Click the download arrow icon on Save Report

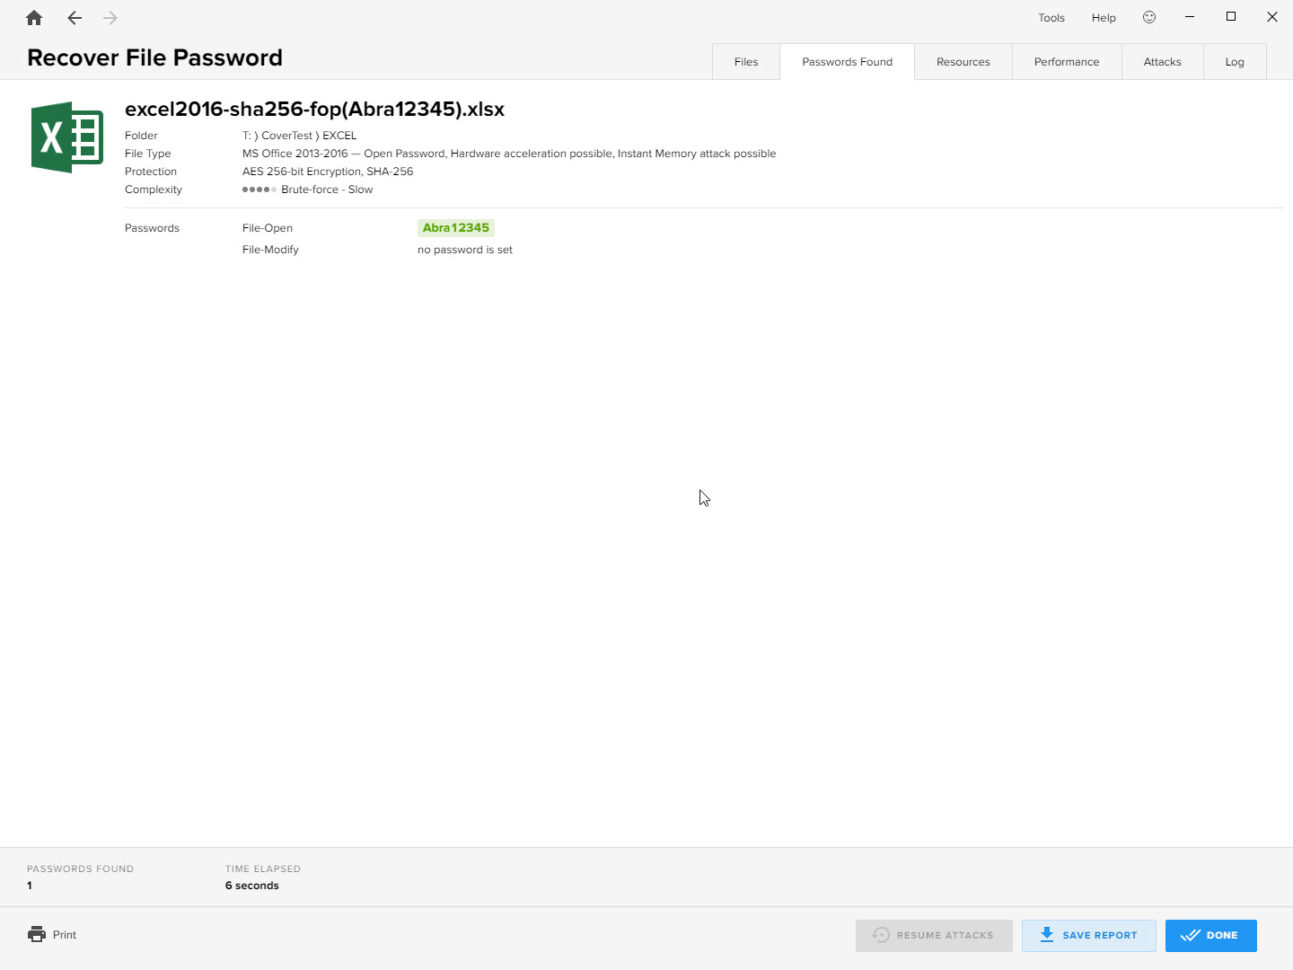1047,934
